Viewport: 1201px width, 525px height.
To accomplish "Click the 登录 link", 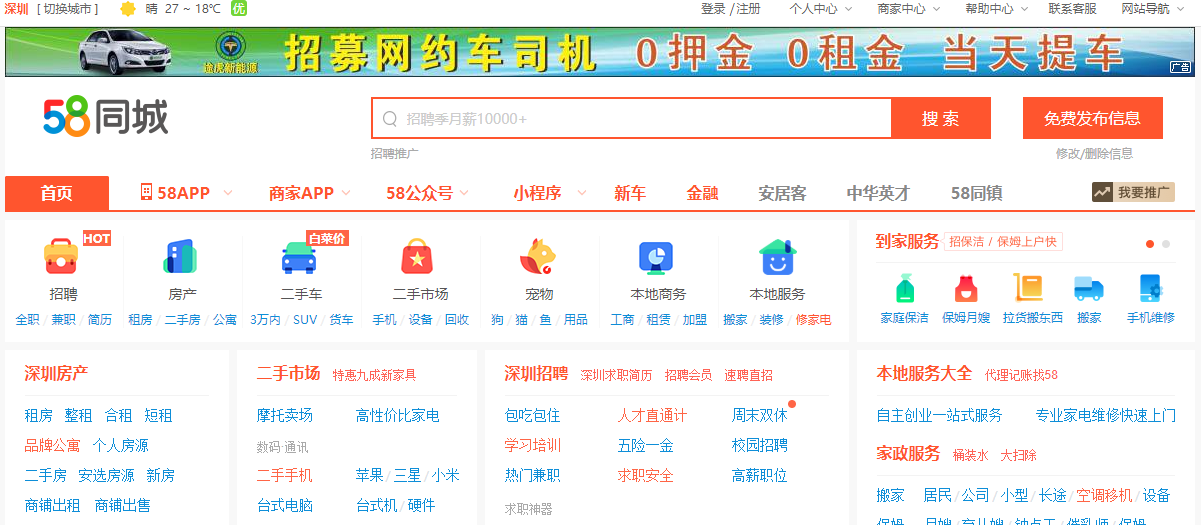I will [x=713, y=9].
